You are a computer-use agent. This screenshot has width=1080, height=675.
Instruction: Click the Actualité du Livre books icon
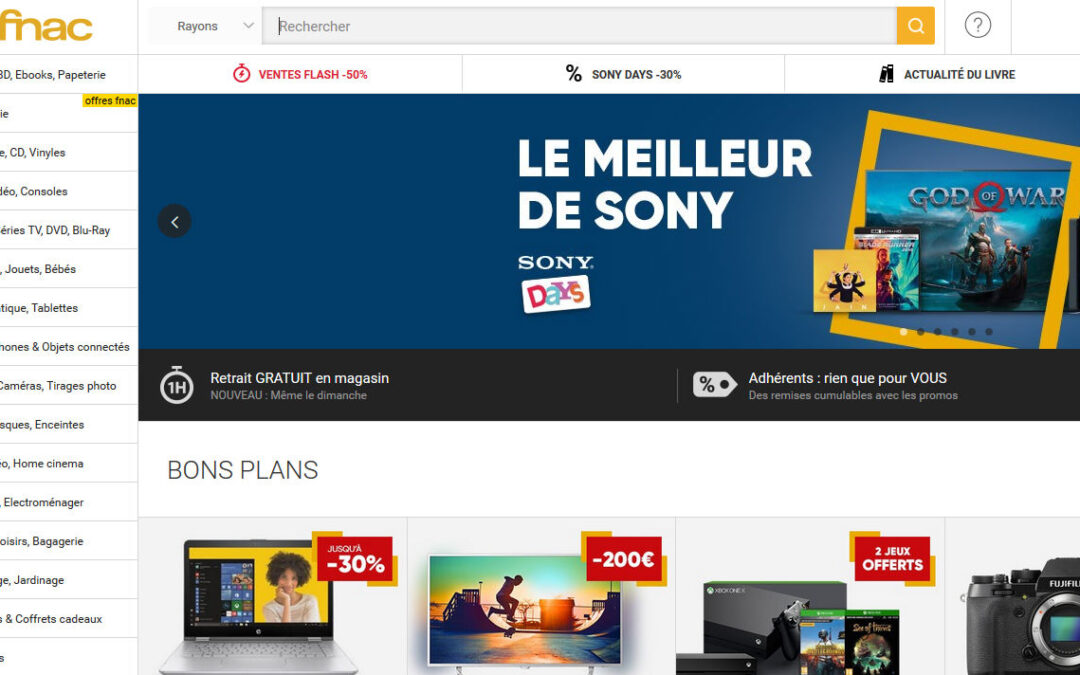(886, 74)
